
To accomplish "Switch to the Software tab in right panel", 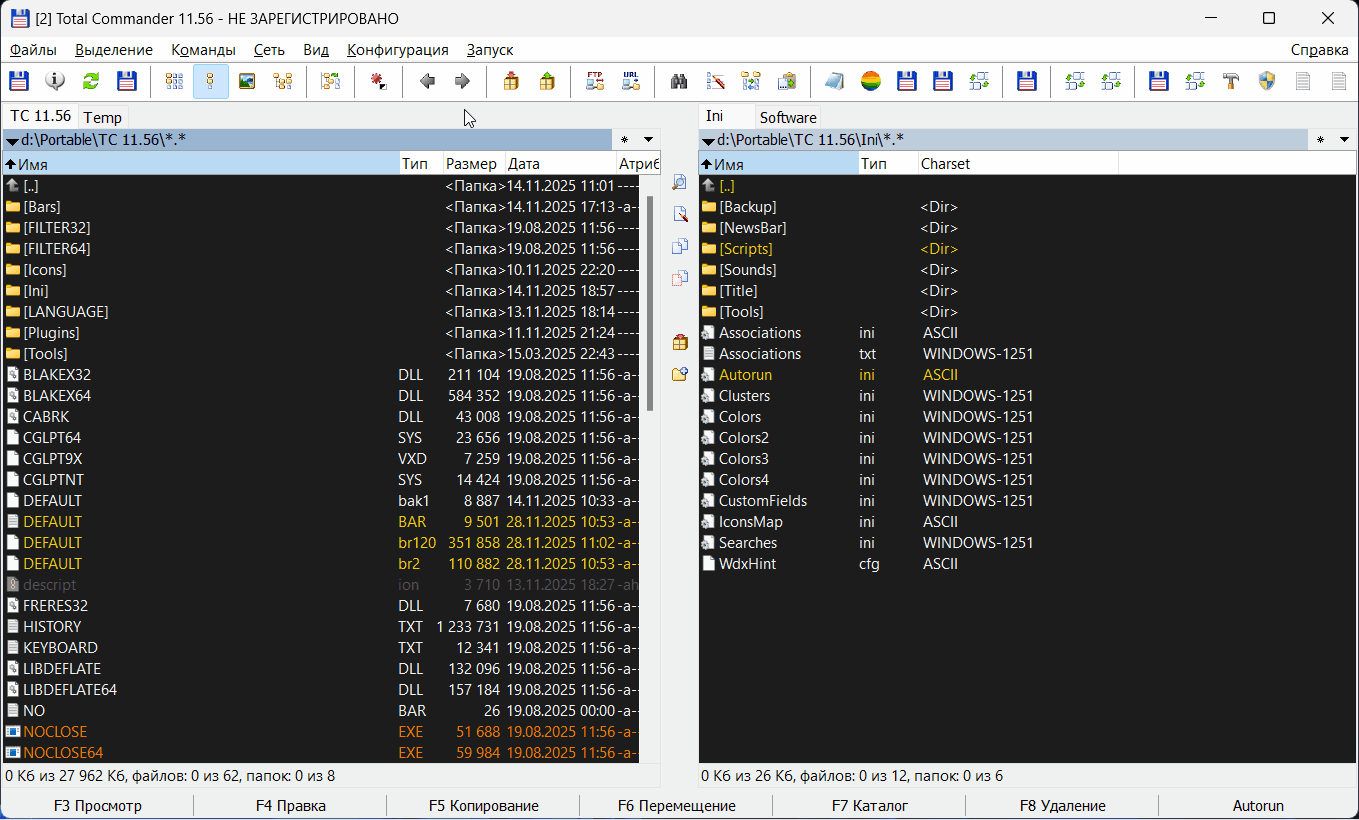I will pos(787,117).
